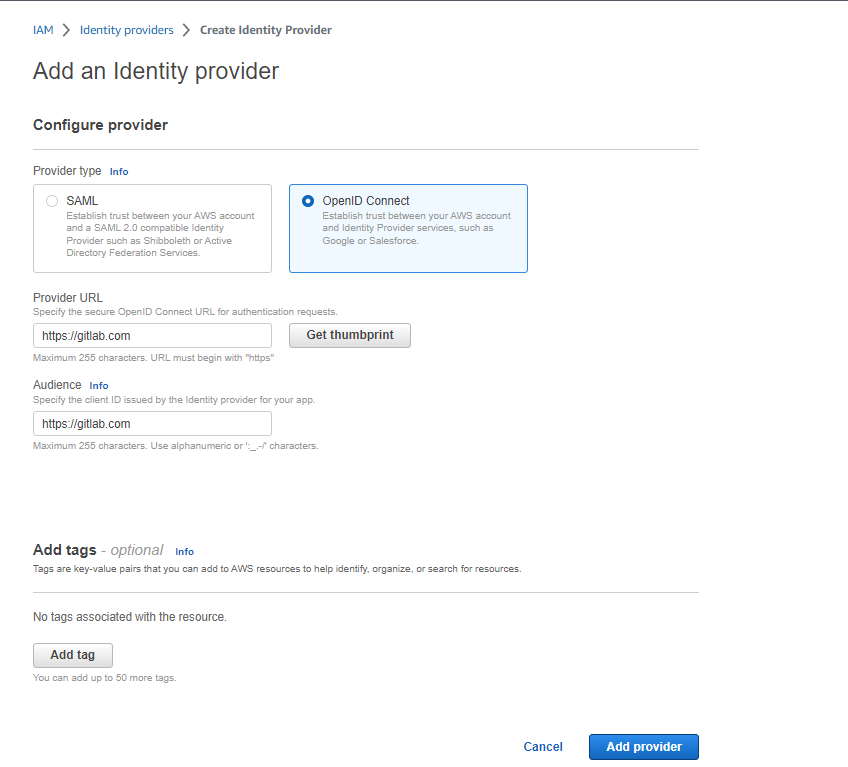Click the Create Identity Provider breadcrumb item
The width and height of the screenshot is (848, 767).
click(x=265, y=30)
